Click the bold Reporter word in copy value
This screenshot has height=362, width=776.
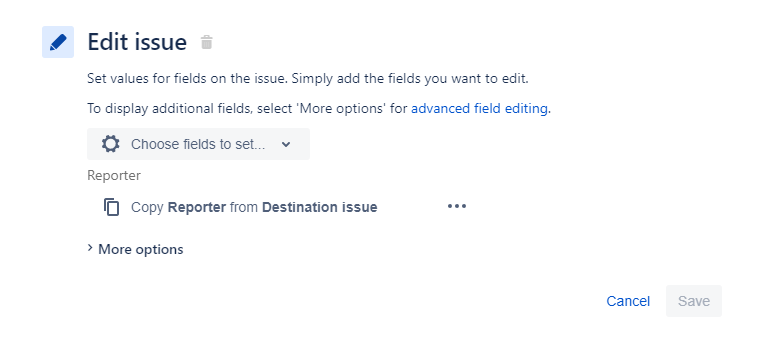click(x=197, y=207)
